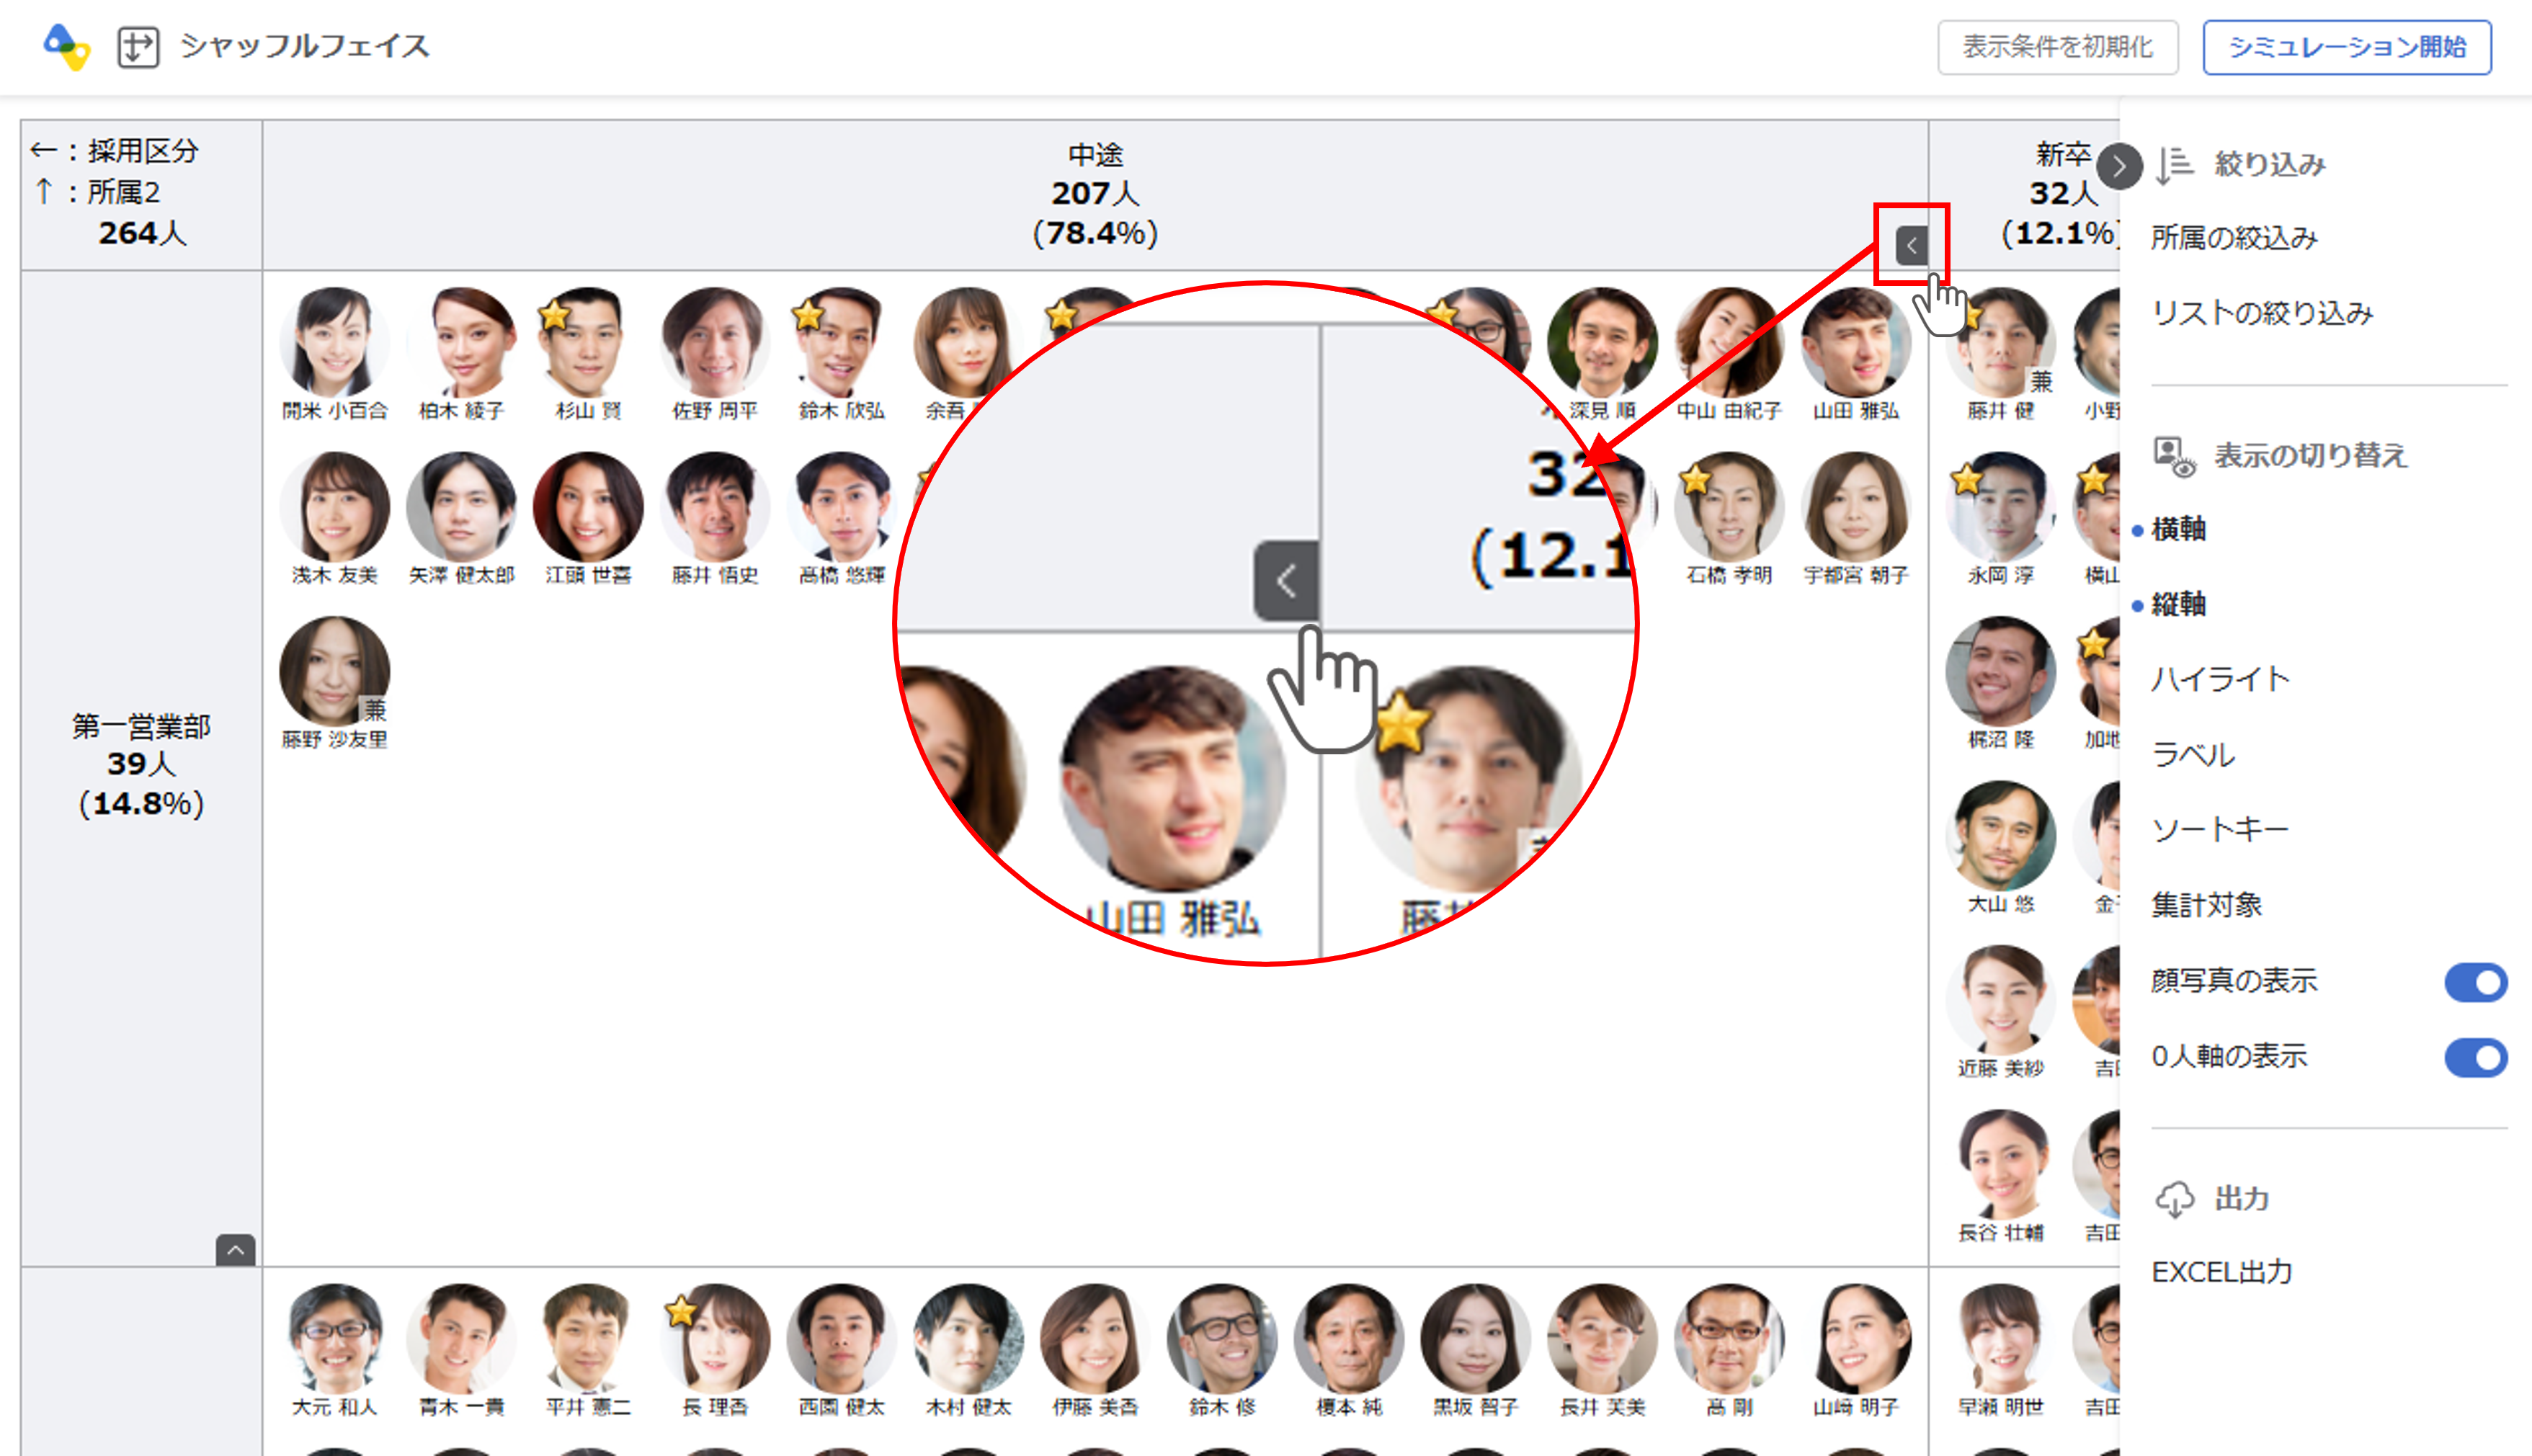Collapse the 中途 column with left chevron

(1911, 245)
